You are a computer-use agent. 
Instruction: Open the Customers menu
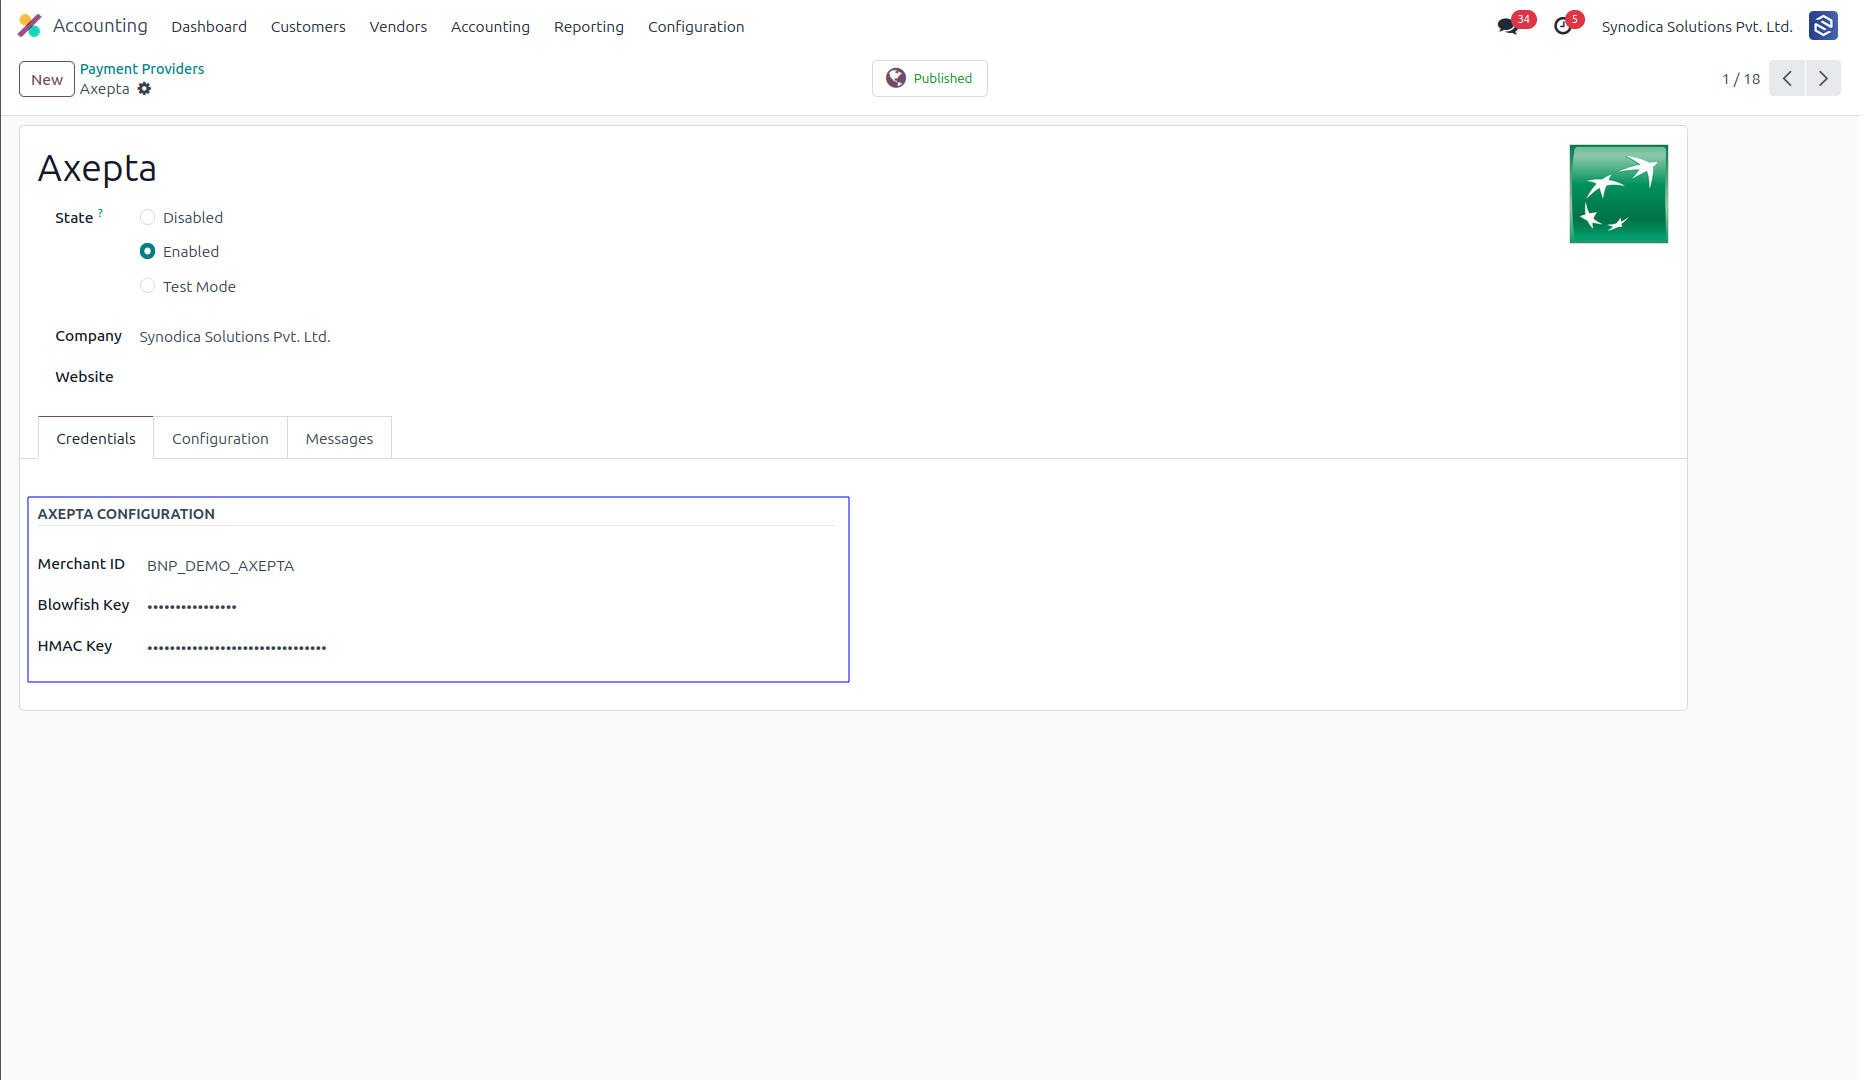[308, 26]
